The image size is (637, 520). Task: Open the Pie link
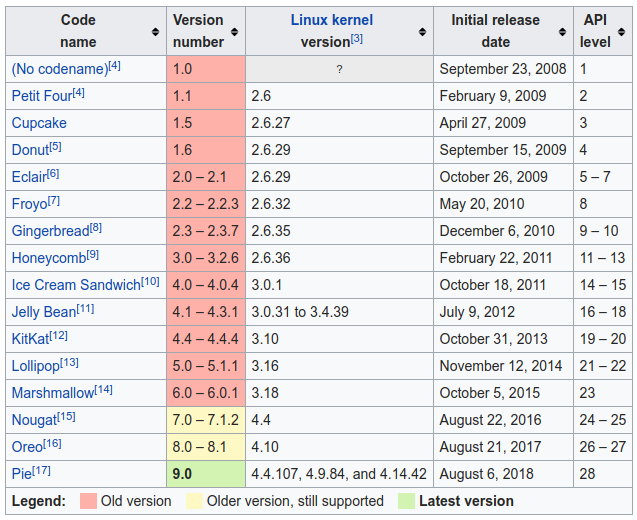point(22,474)
